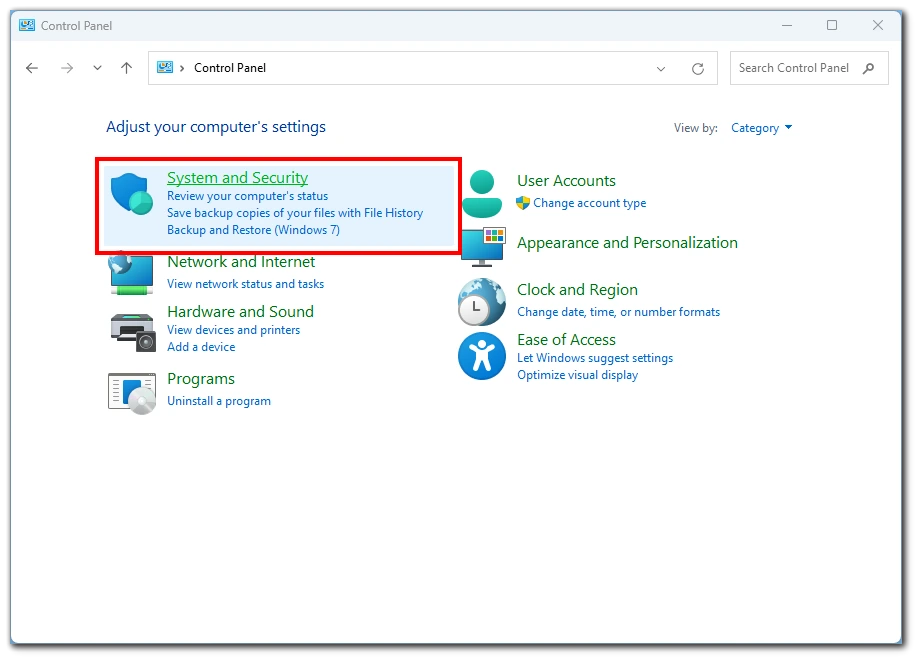This screenshot has height=662, width=920.
Task: Maximize the Control Panel window
Action: pyautogui.click(x=832, y=25)
